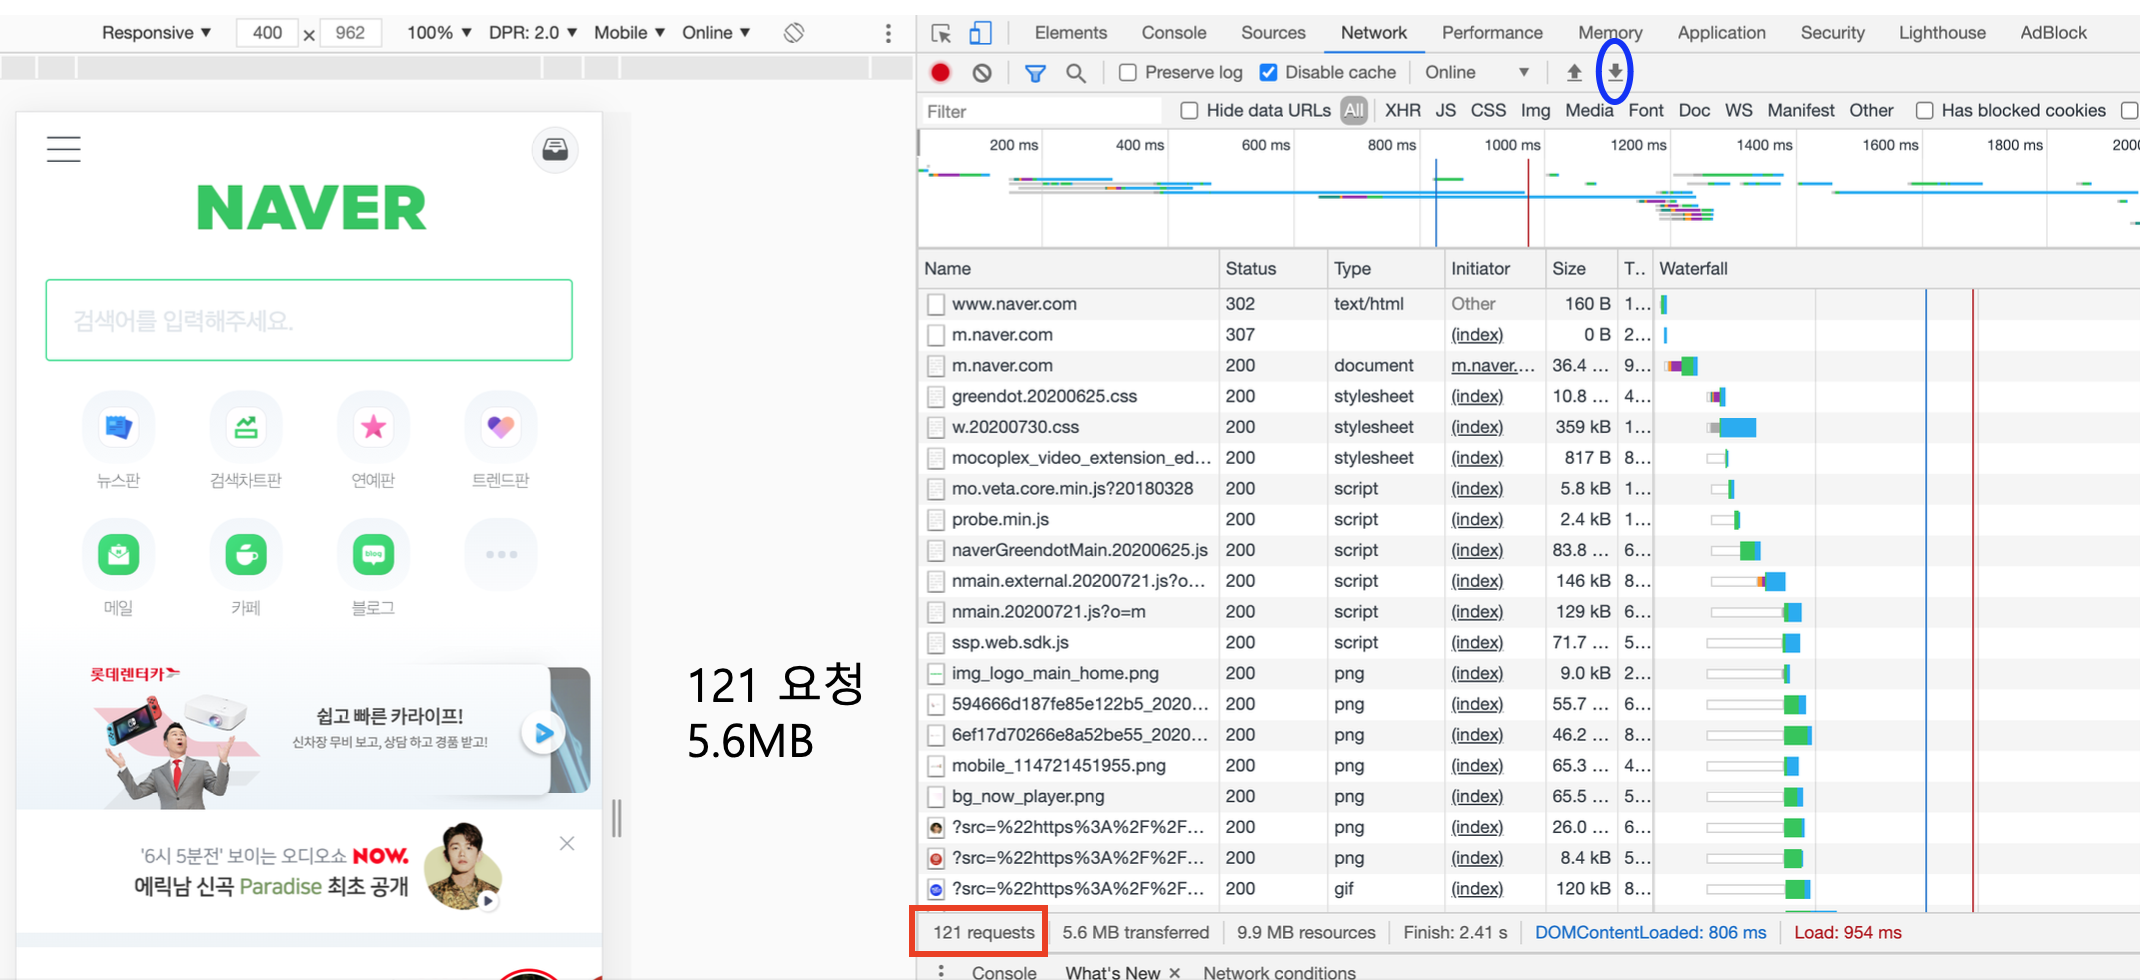Switch to the Performance tab
The height and width of the screenshot is (980, 2140).
coord(1492,33)
